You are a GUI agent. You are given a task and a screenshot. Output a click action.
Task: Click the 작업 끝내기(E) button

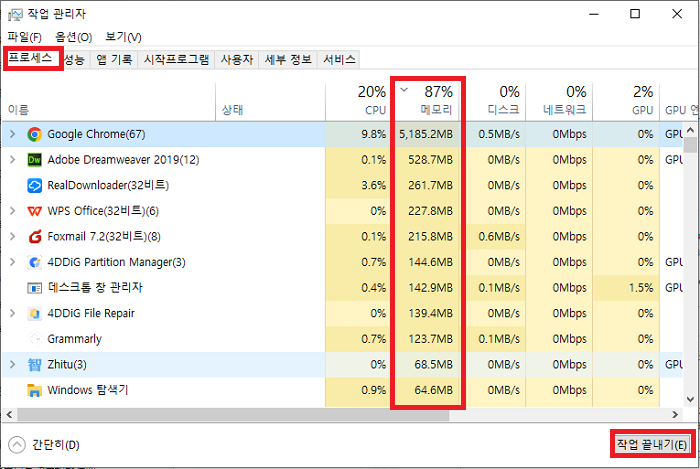pos(652,444)
